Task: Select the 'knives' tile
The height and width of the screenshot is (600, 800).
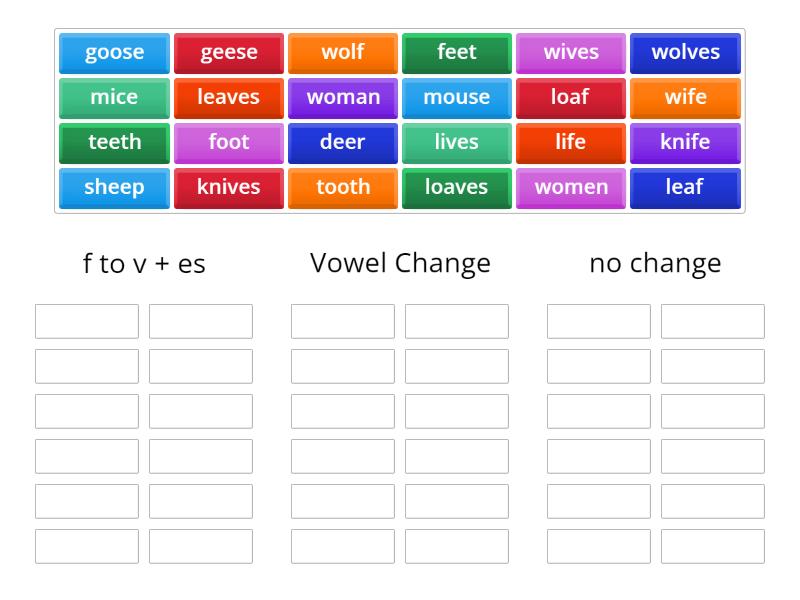Action: click(x=228, y=187)
